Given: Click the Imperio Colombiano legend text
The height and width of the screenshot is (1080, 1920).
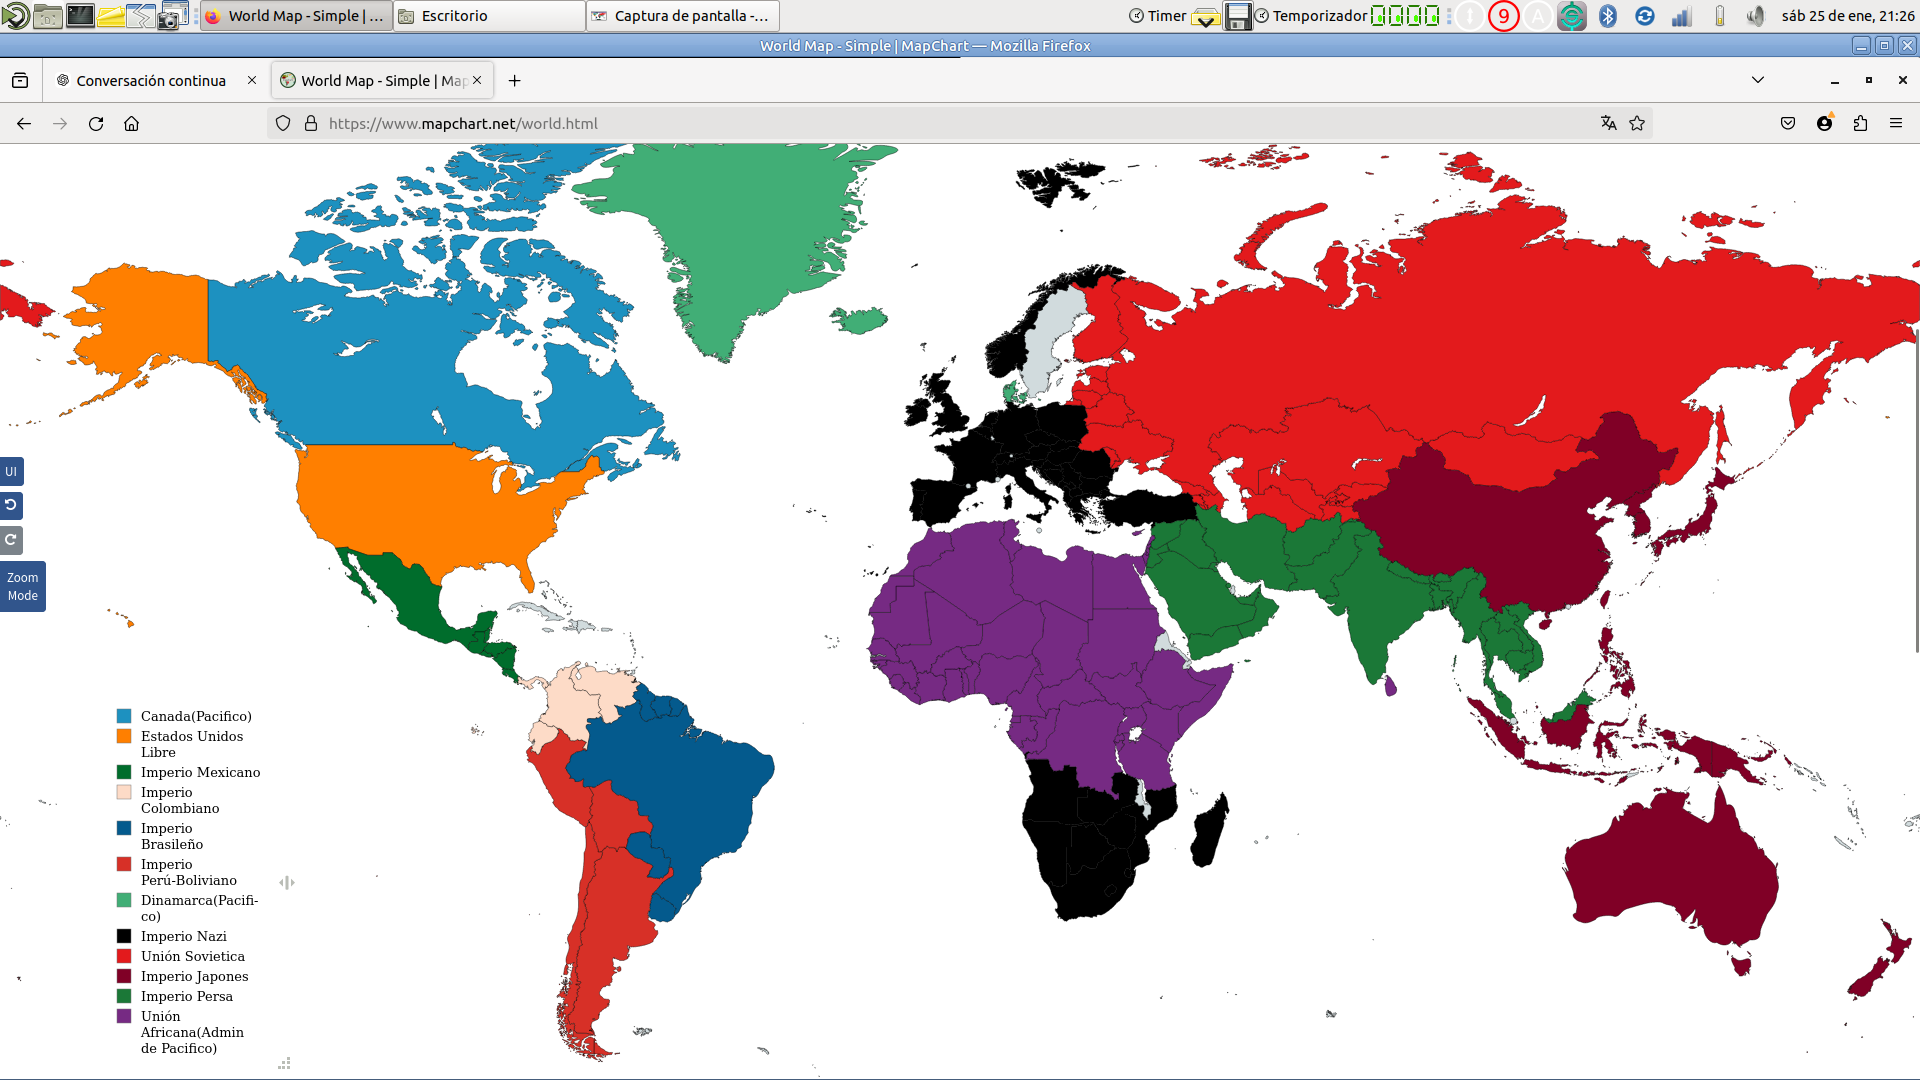Looking at the screenshot, I should (180, 800).
